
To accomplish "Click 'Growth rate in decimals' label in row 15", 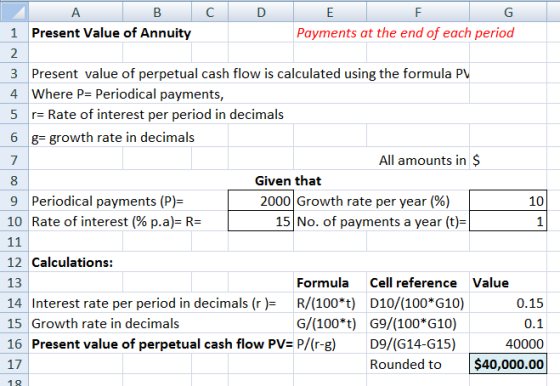I will coord(105,324).
